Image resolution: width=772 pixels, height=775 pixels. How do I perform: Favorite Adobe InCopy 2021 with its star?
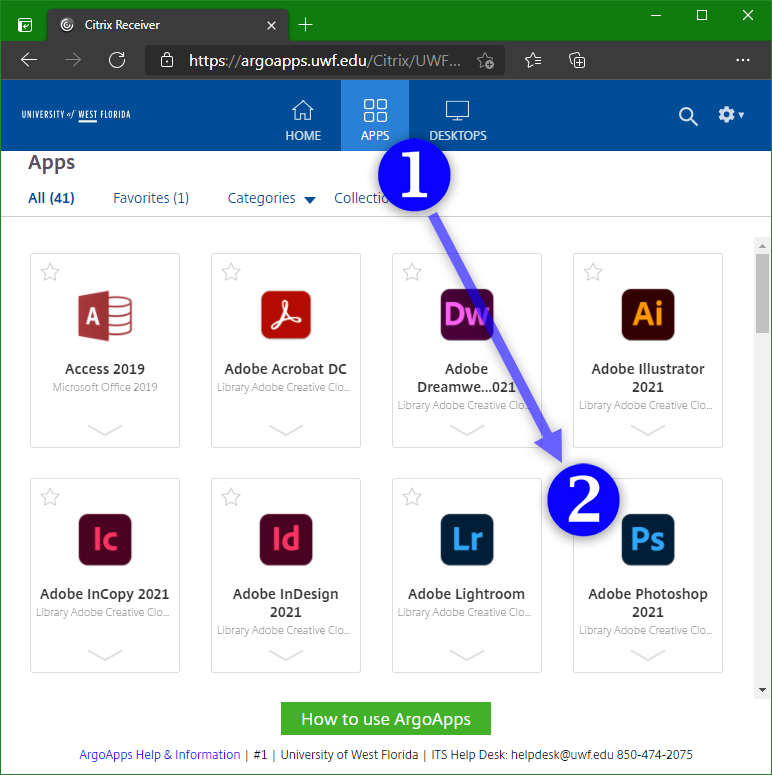[x=50, y=497]
